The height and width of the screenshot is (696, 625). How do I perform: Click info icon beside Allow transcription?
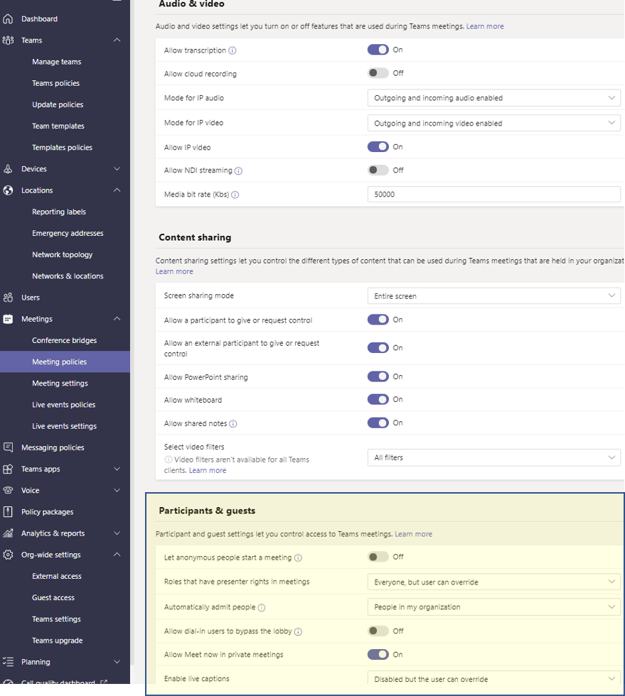232,51
